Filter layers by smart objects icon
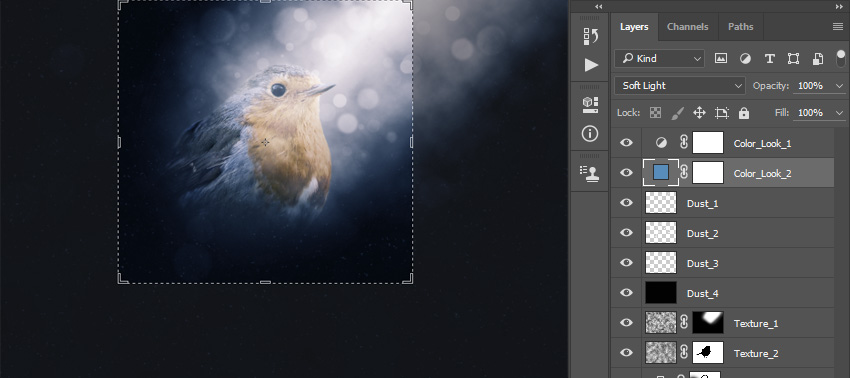Viewport: 850px width, 378px height. [817, 59]
